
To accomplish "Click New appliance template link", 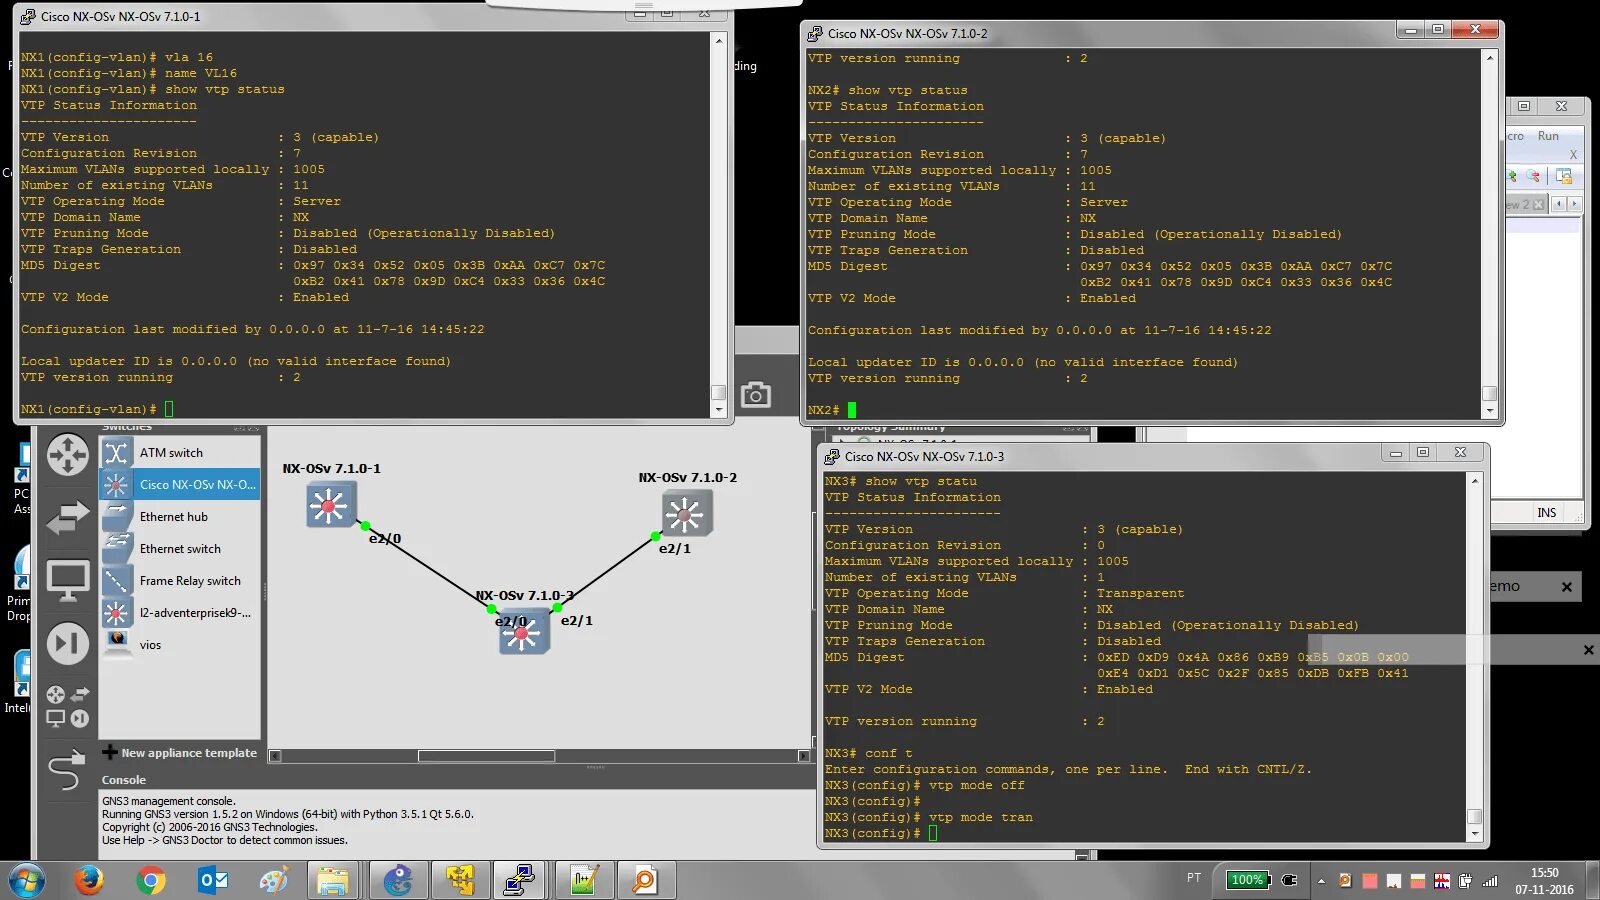I will coord(180,753).
